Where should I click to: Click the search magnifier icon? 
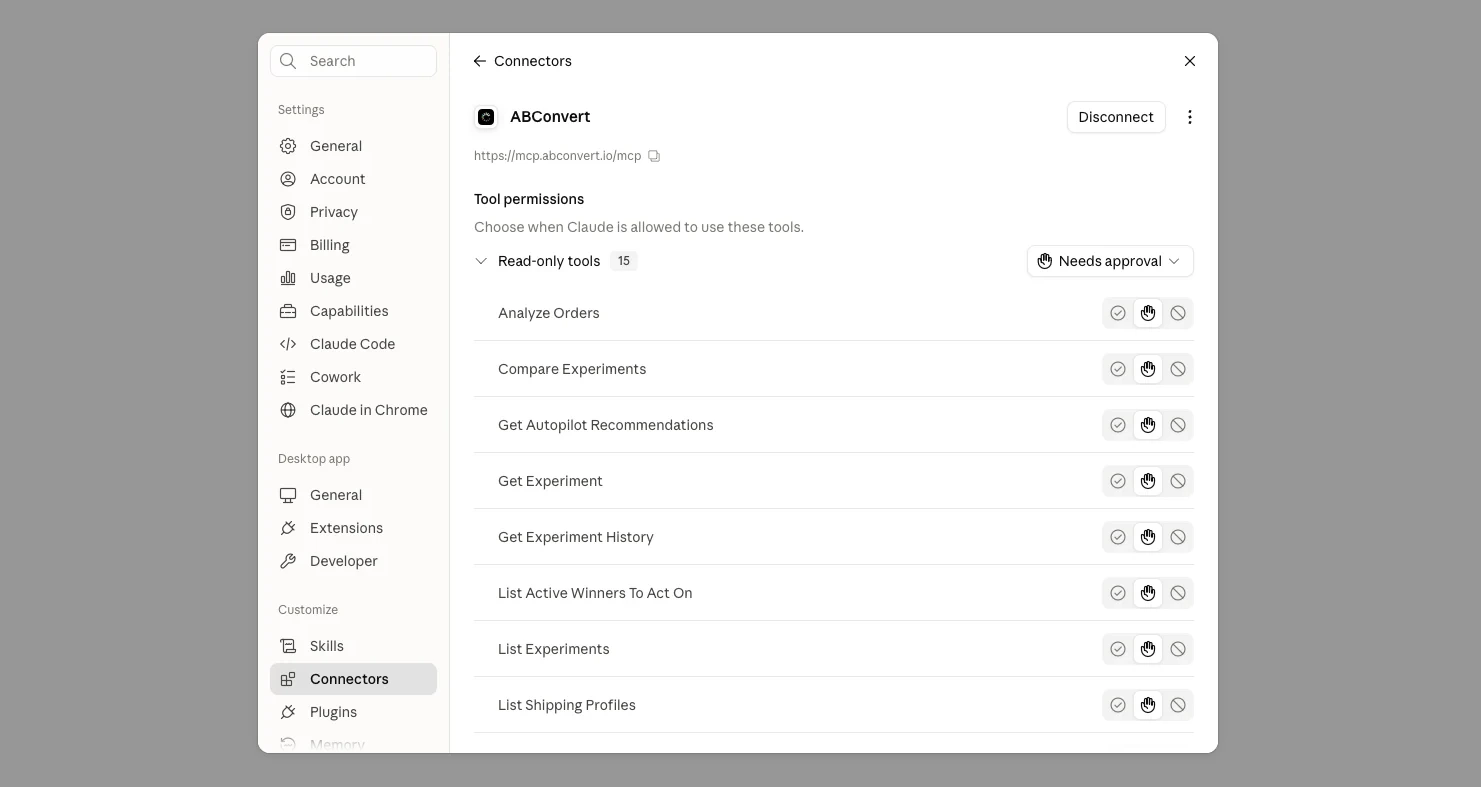click(288, 61)
